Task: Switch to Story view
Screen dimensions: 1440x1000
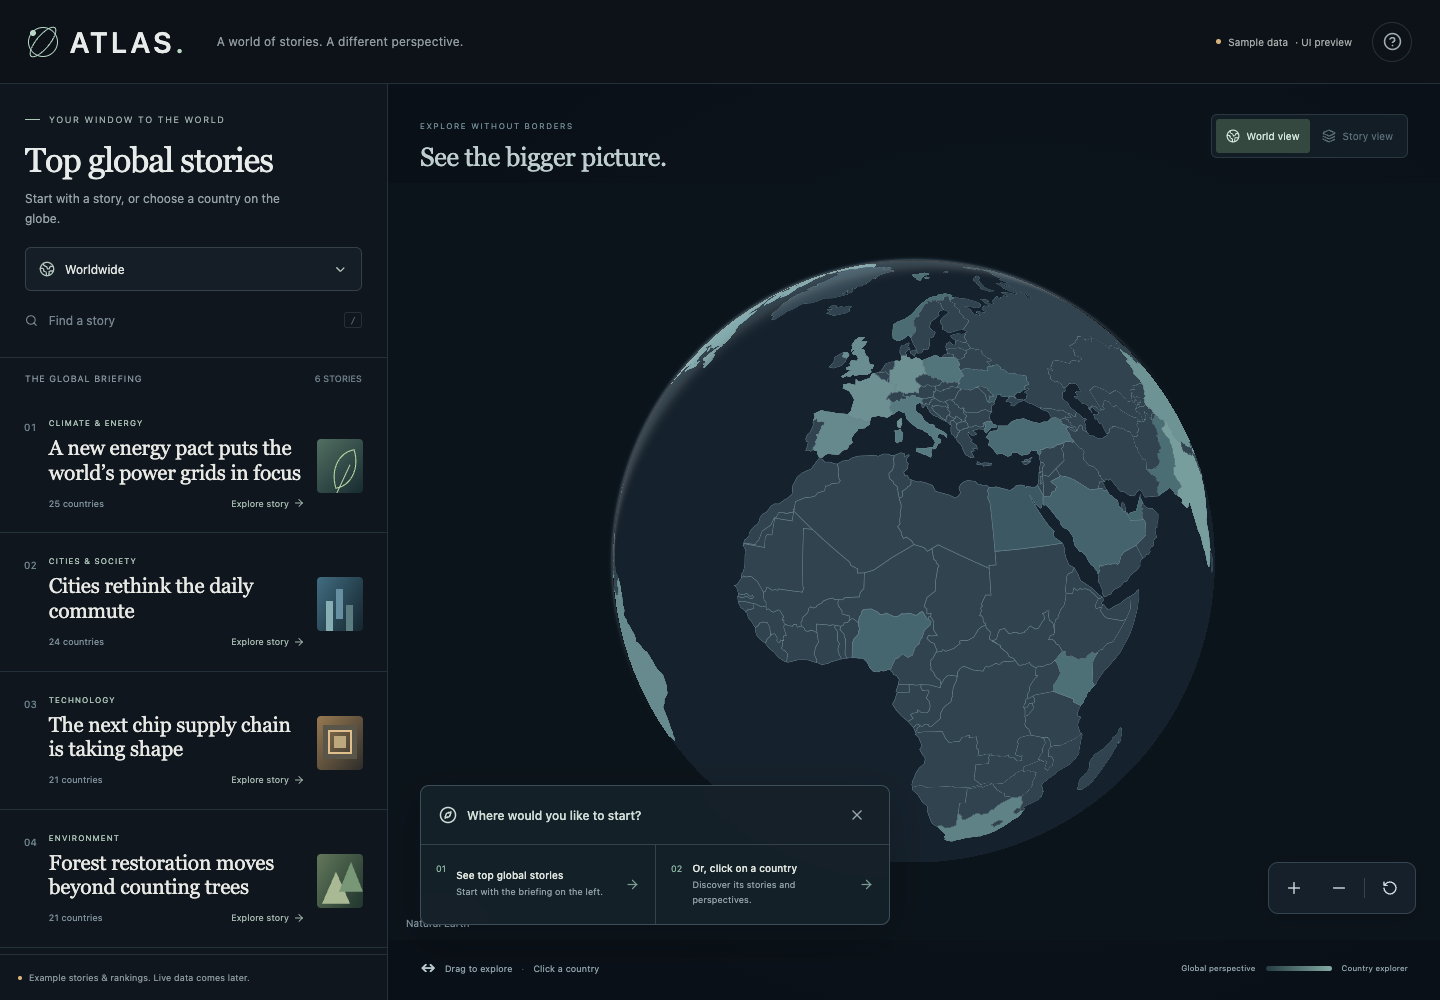Action: point(1358,136)
